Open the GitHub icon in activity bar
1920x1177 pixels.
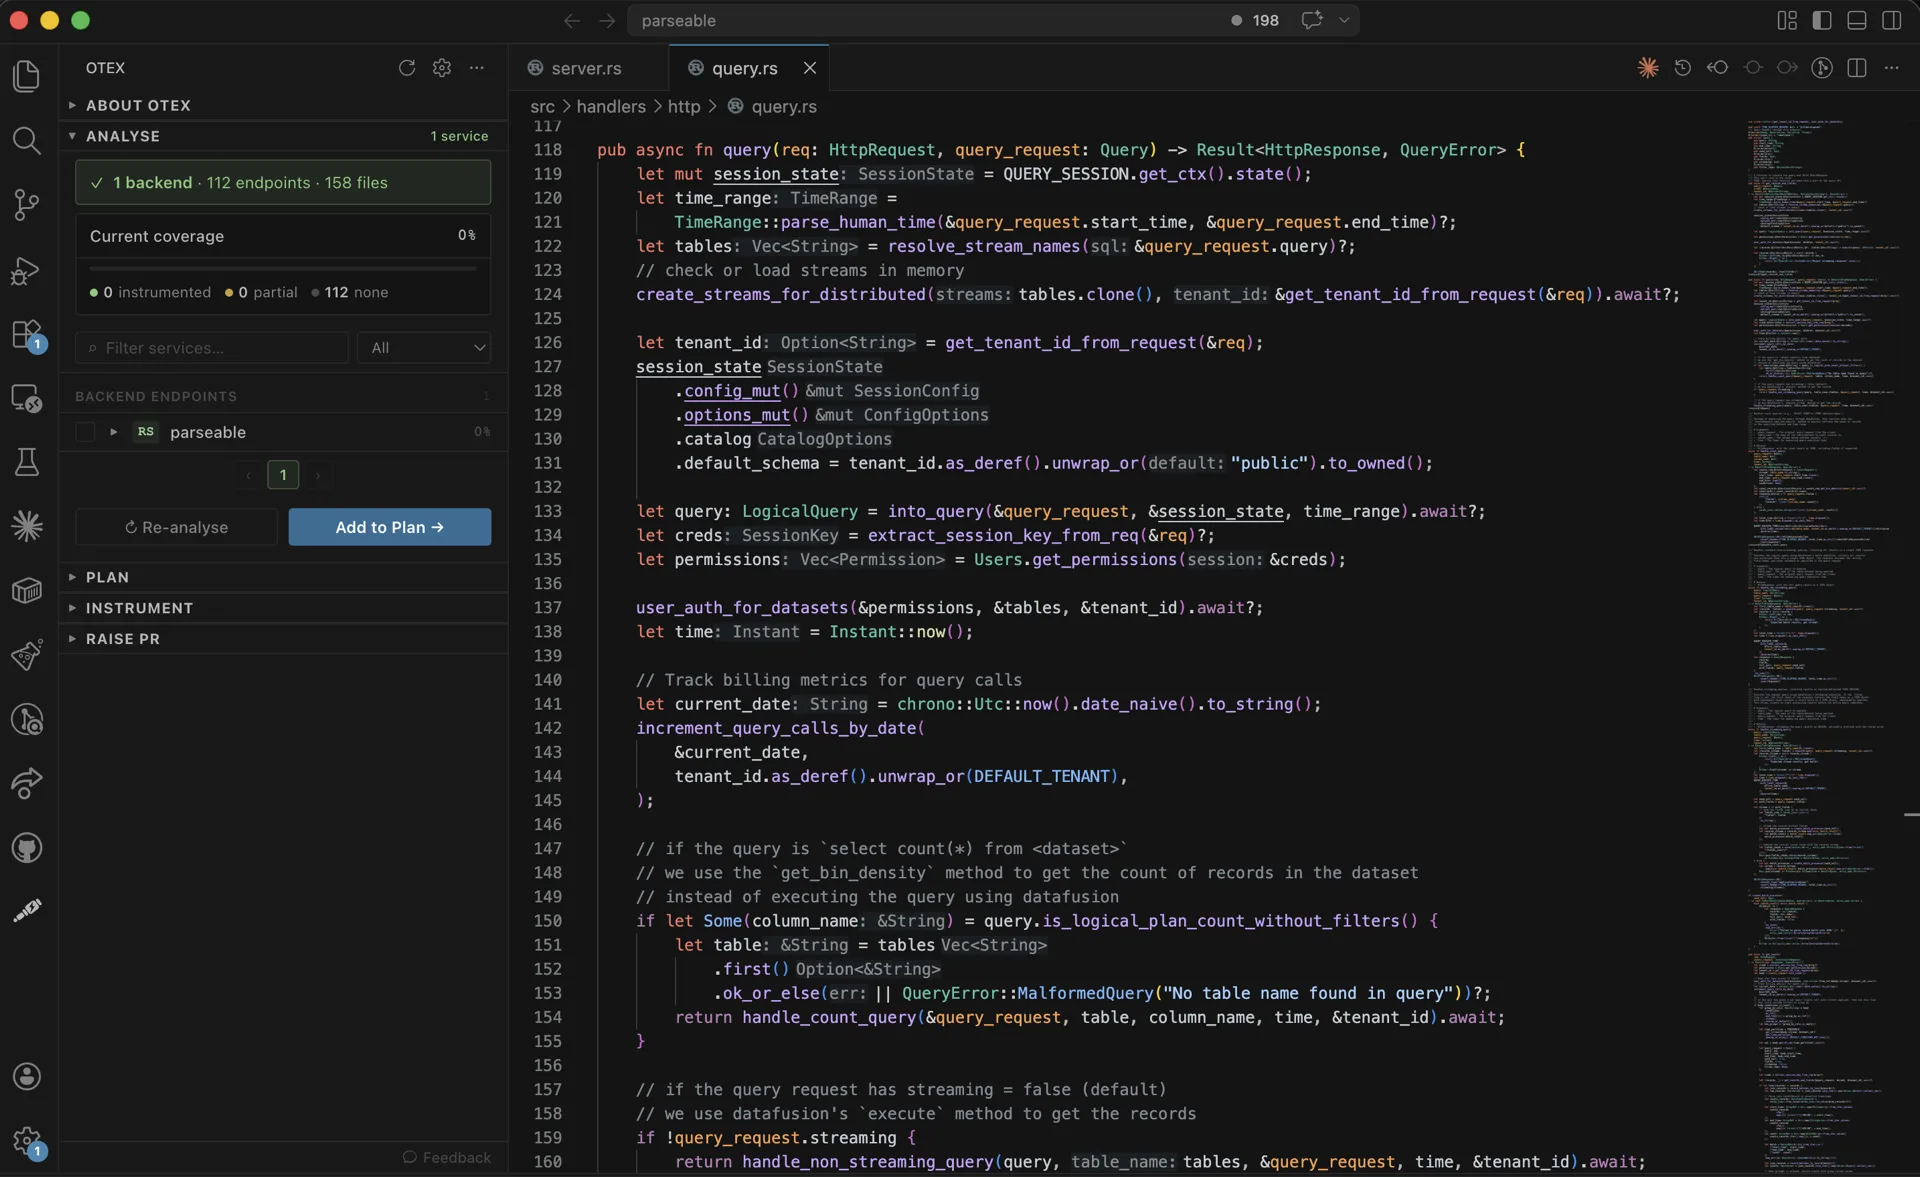[27, 848]
